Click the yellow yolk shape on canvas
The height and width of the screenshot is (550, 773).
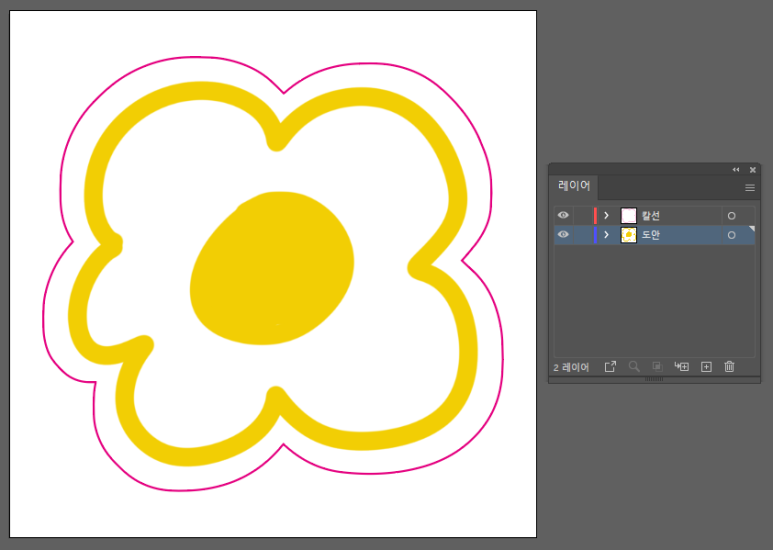pyautogui.click(x=272, y=269)
